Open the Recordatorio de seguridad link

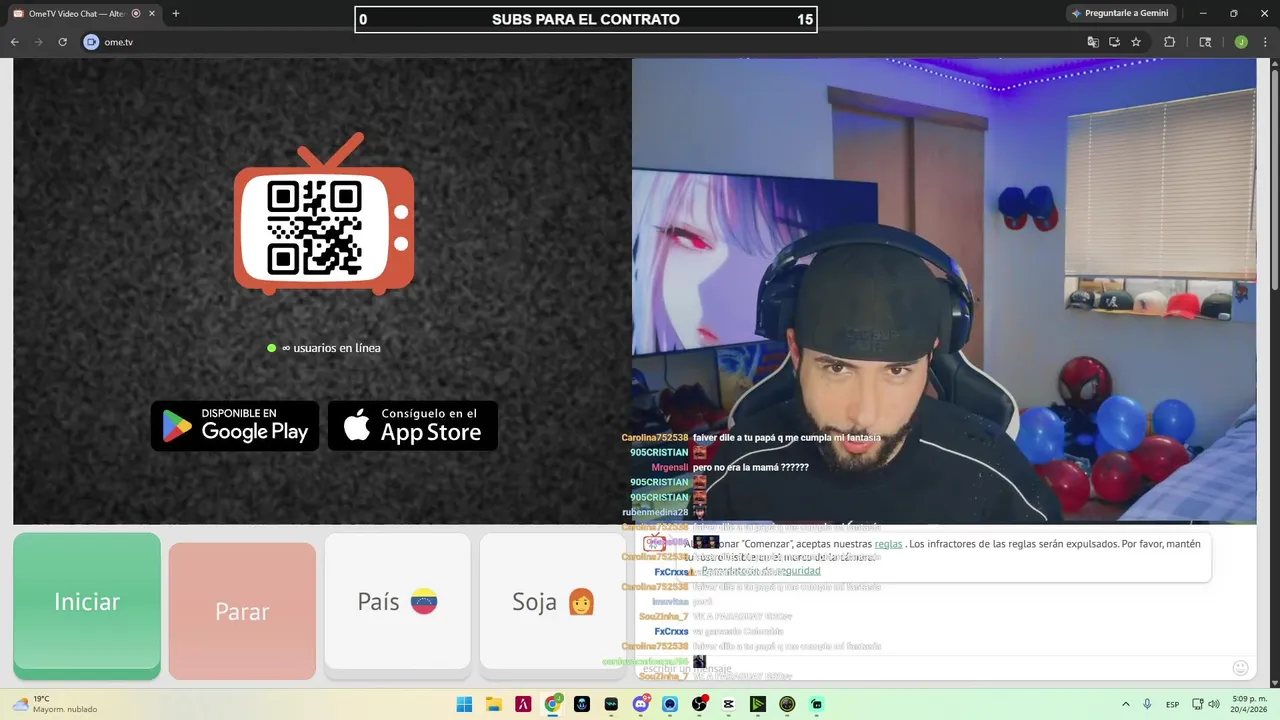click(x=761, y=571)
